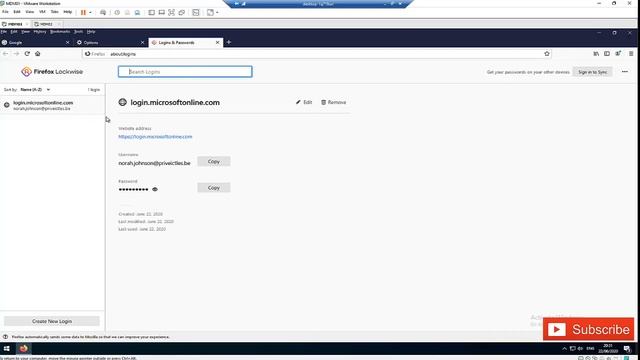Switch VMware to Unity mode

point(182,13)
